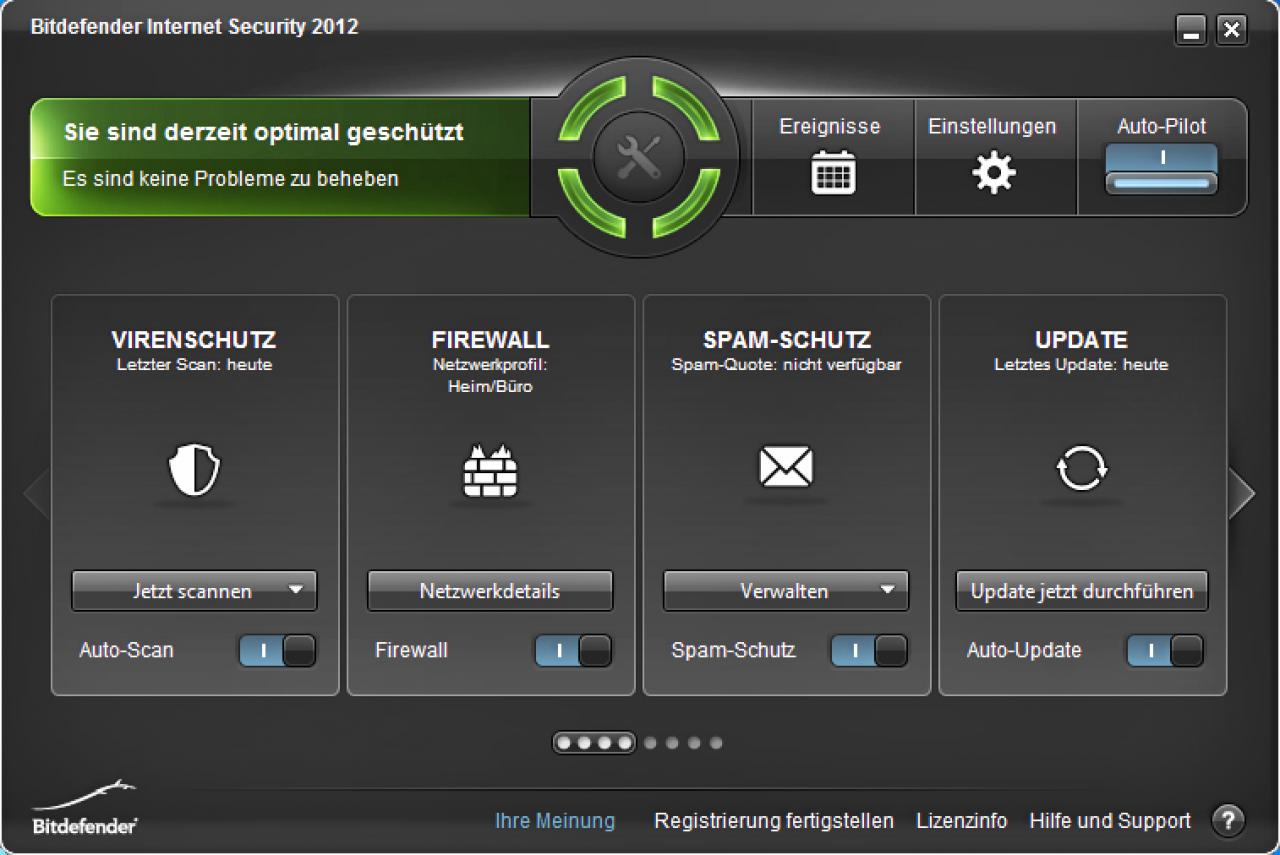Minimize the Bitdefender window
Viewport: 1280px width, 855px height.
pyautogui.click(x=1191, y=30)
